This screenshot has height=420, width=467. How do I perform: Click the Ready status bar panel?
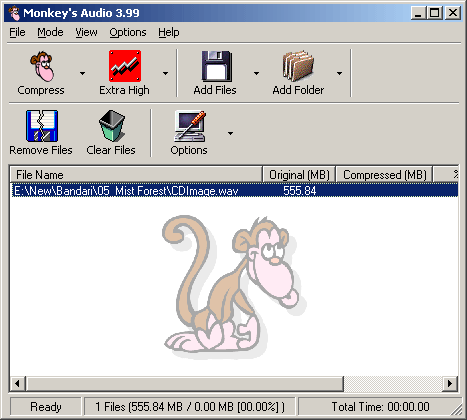46,407
